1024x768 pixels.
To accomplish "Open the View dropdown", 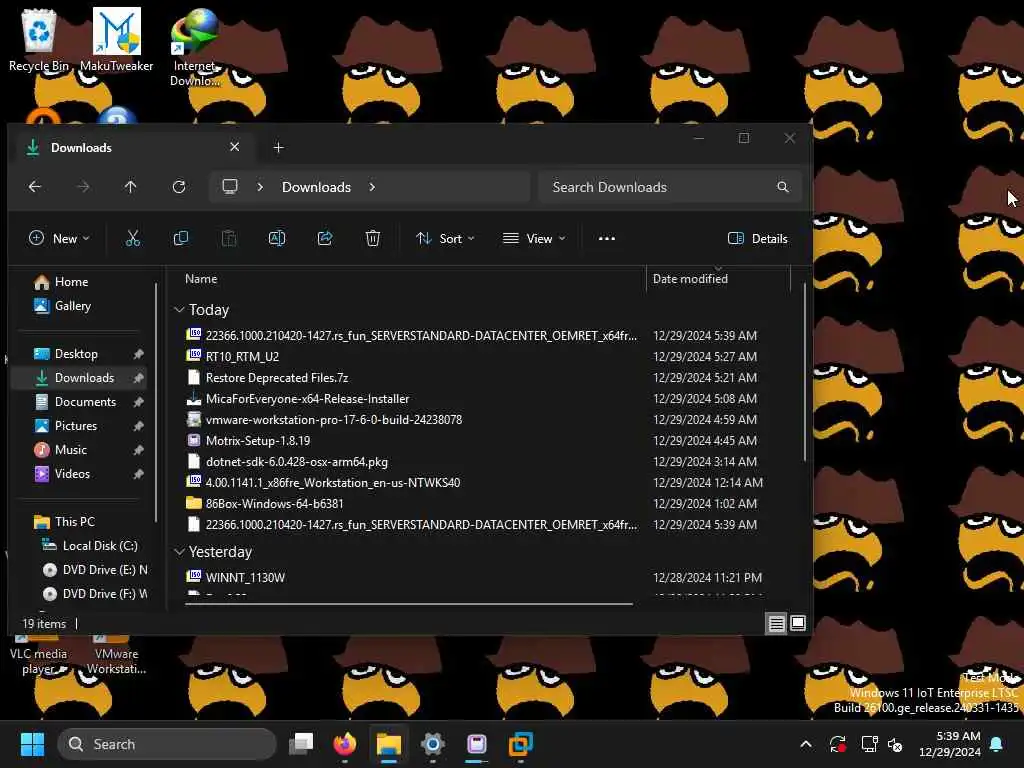I will click(534, 238).
